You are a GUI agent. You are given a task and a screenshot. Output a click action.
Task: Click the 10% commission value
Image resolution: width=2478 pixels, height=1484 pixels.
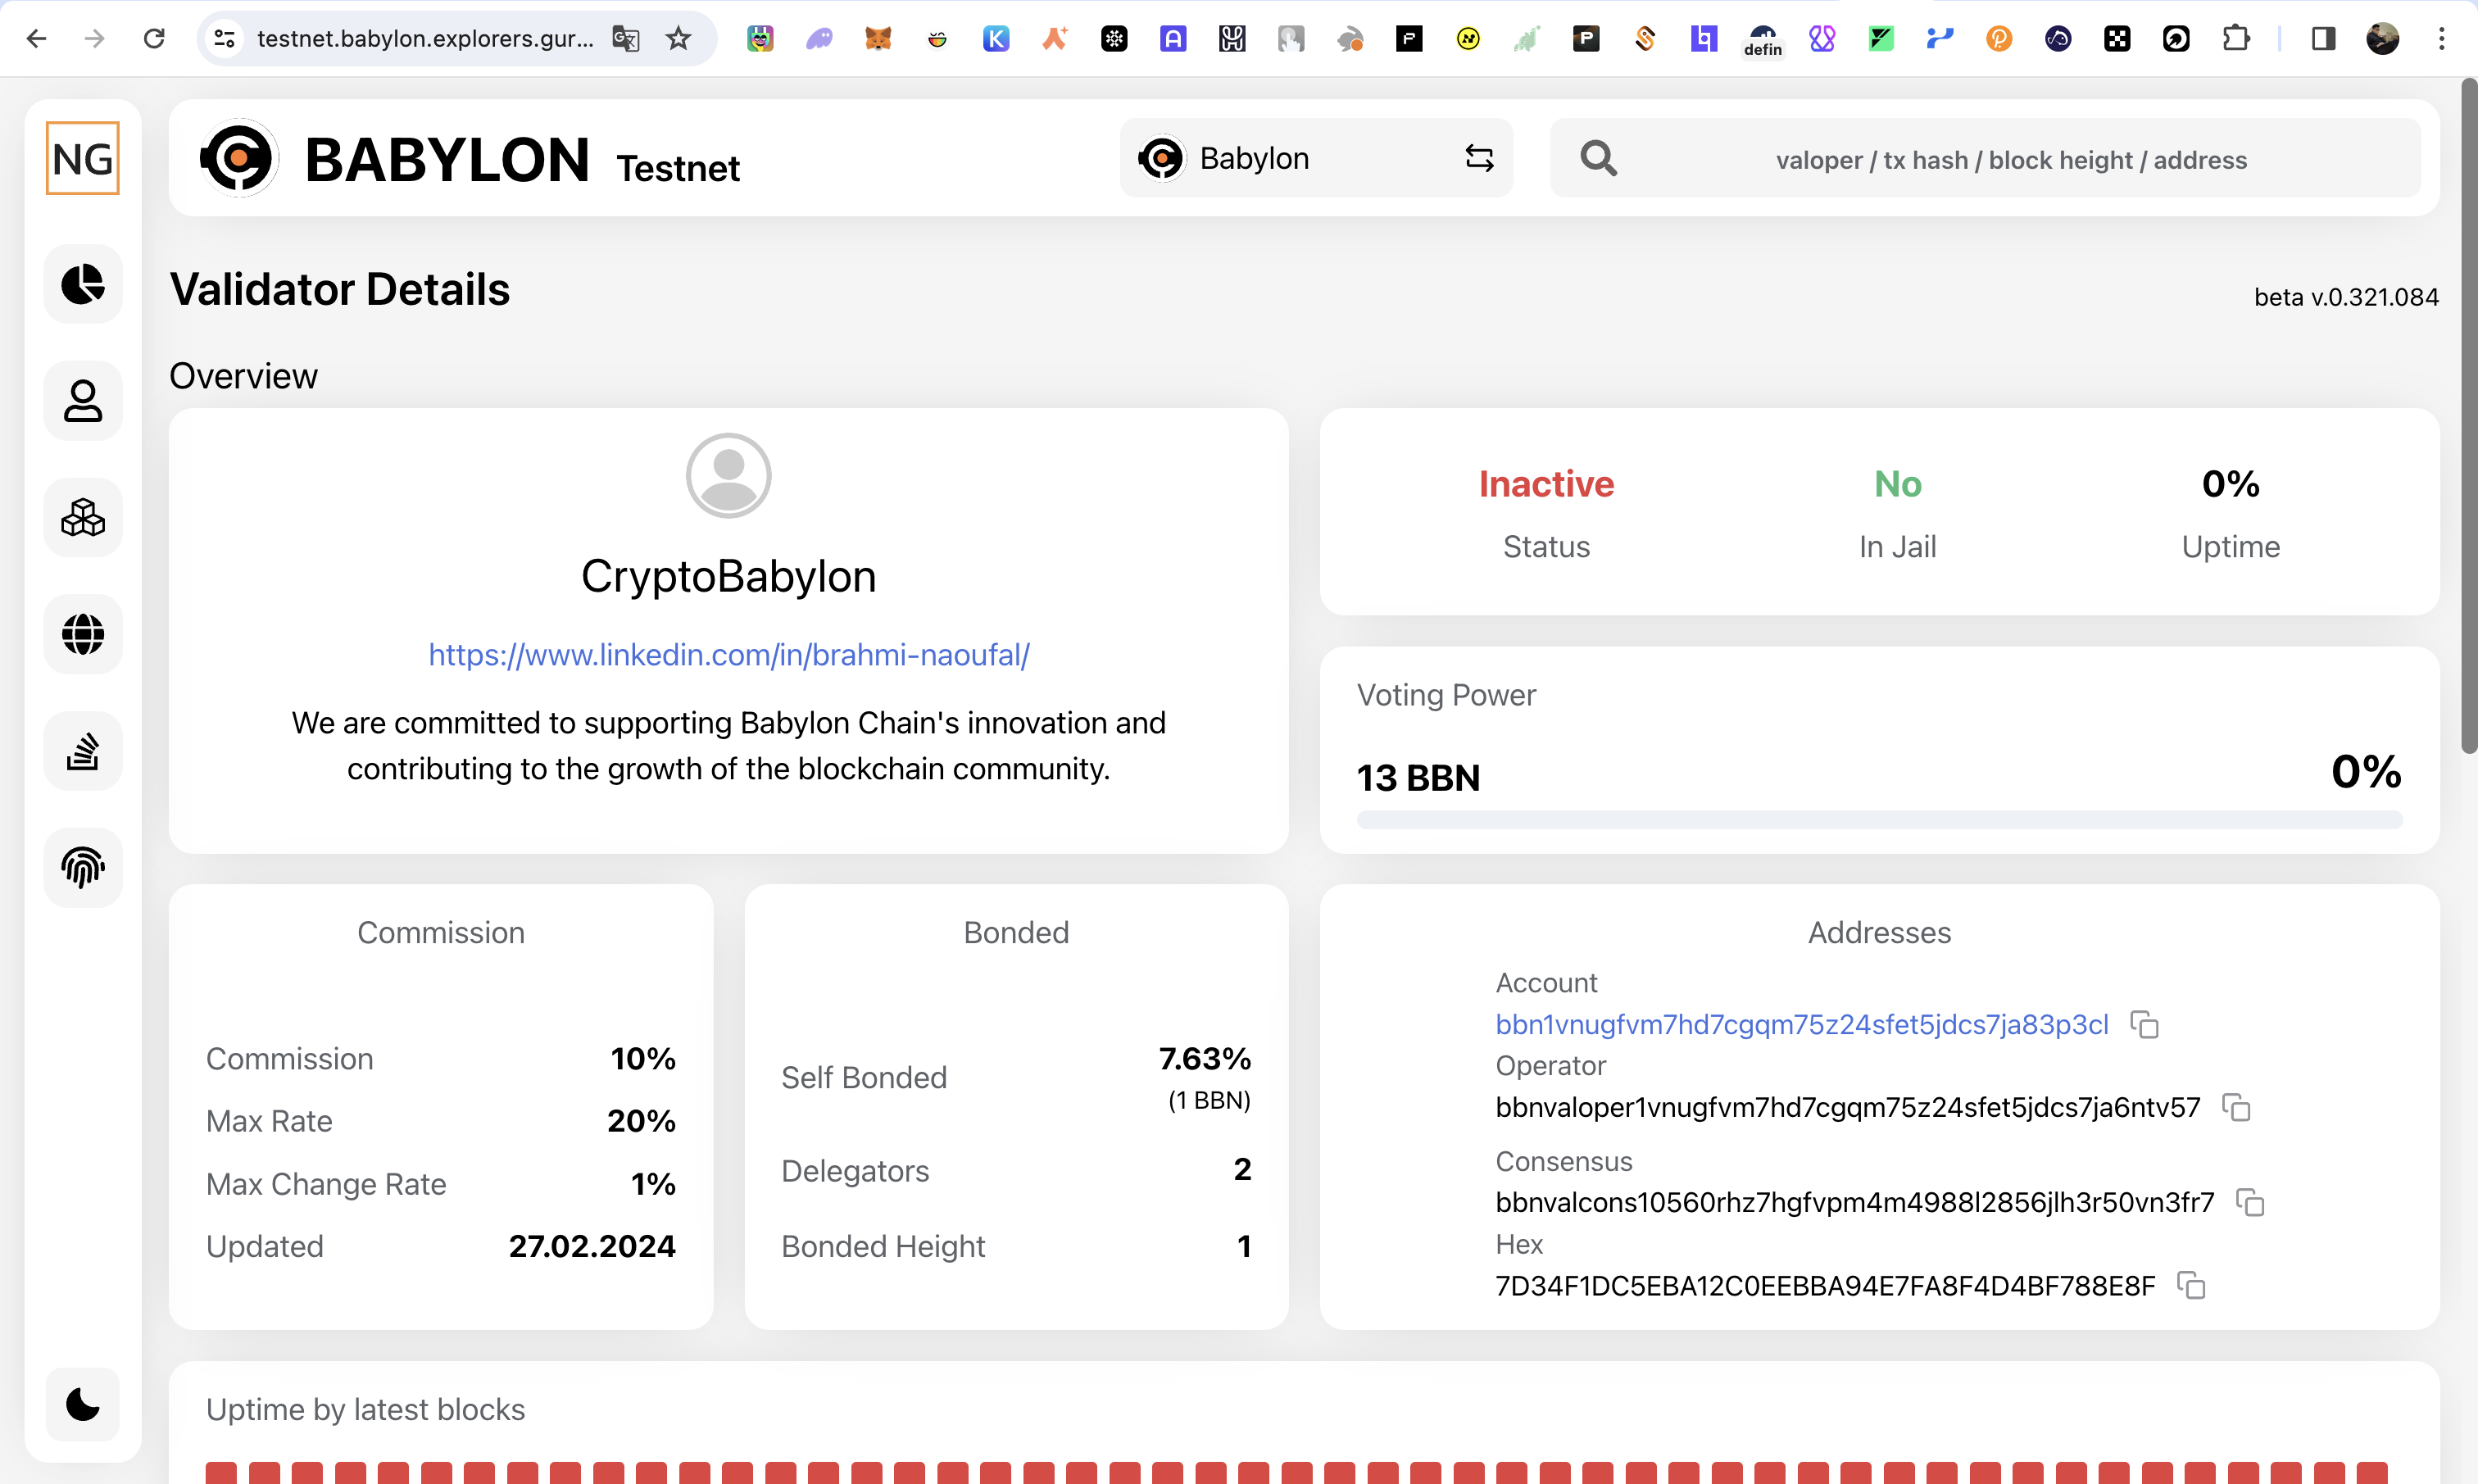pyautogui.click(x=643, y=1058)
